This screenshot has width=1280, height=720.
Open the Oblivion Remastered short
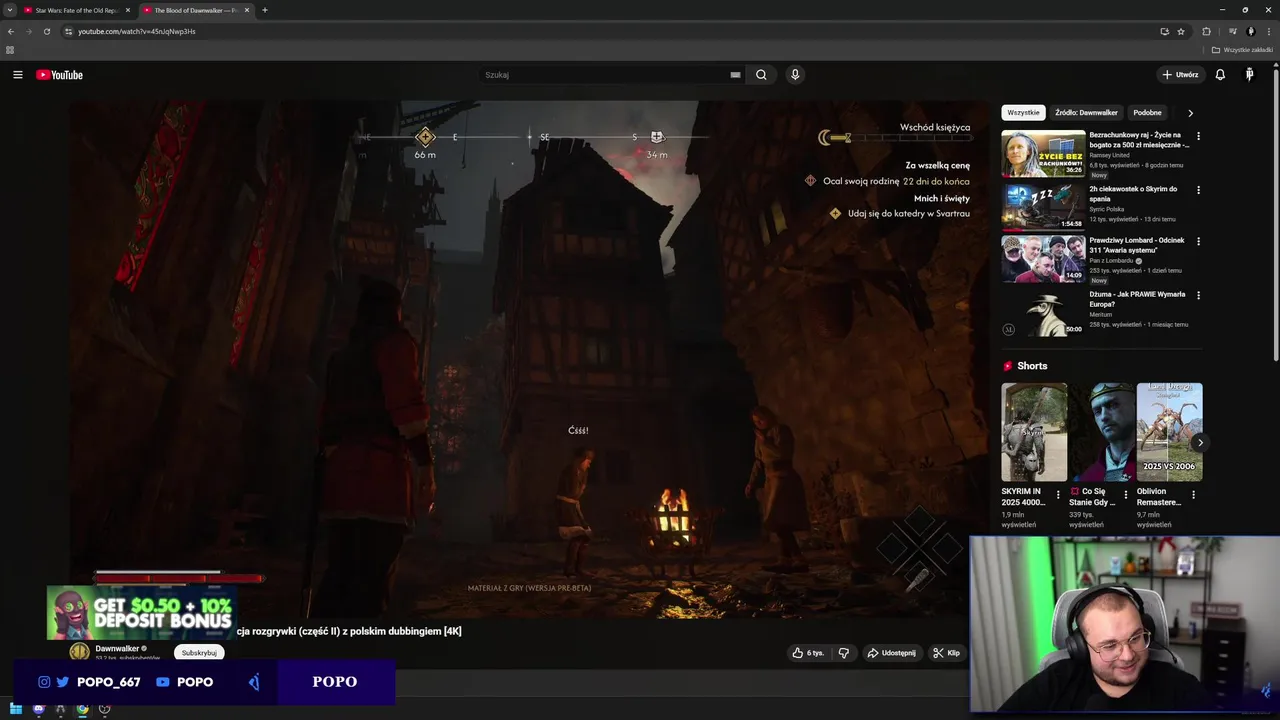(x=1169, y=432)
